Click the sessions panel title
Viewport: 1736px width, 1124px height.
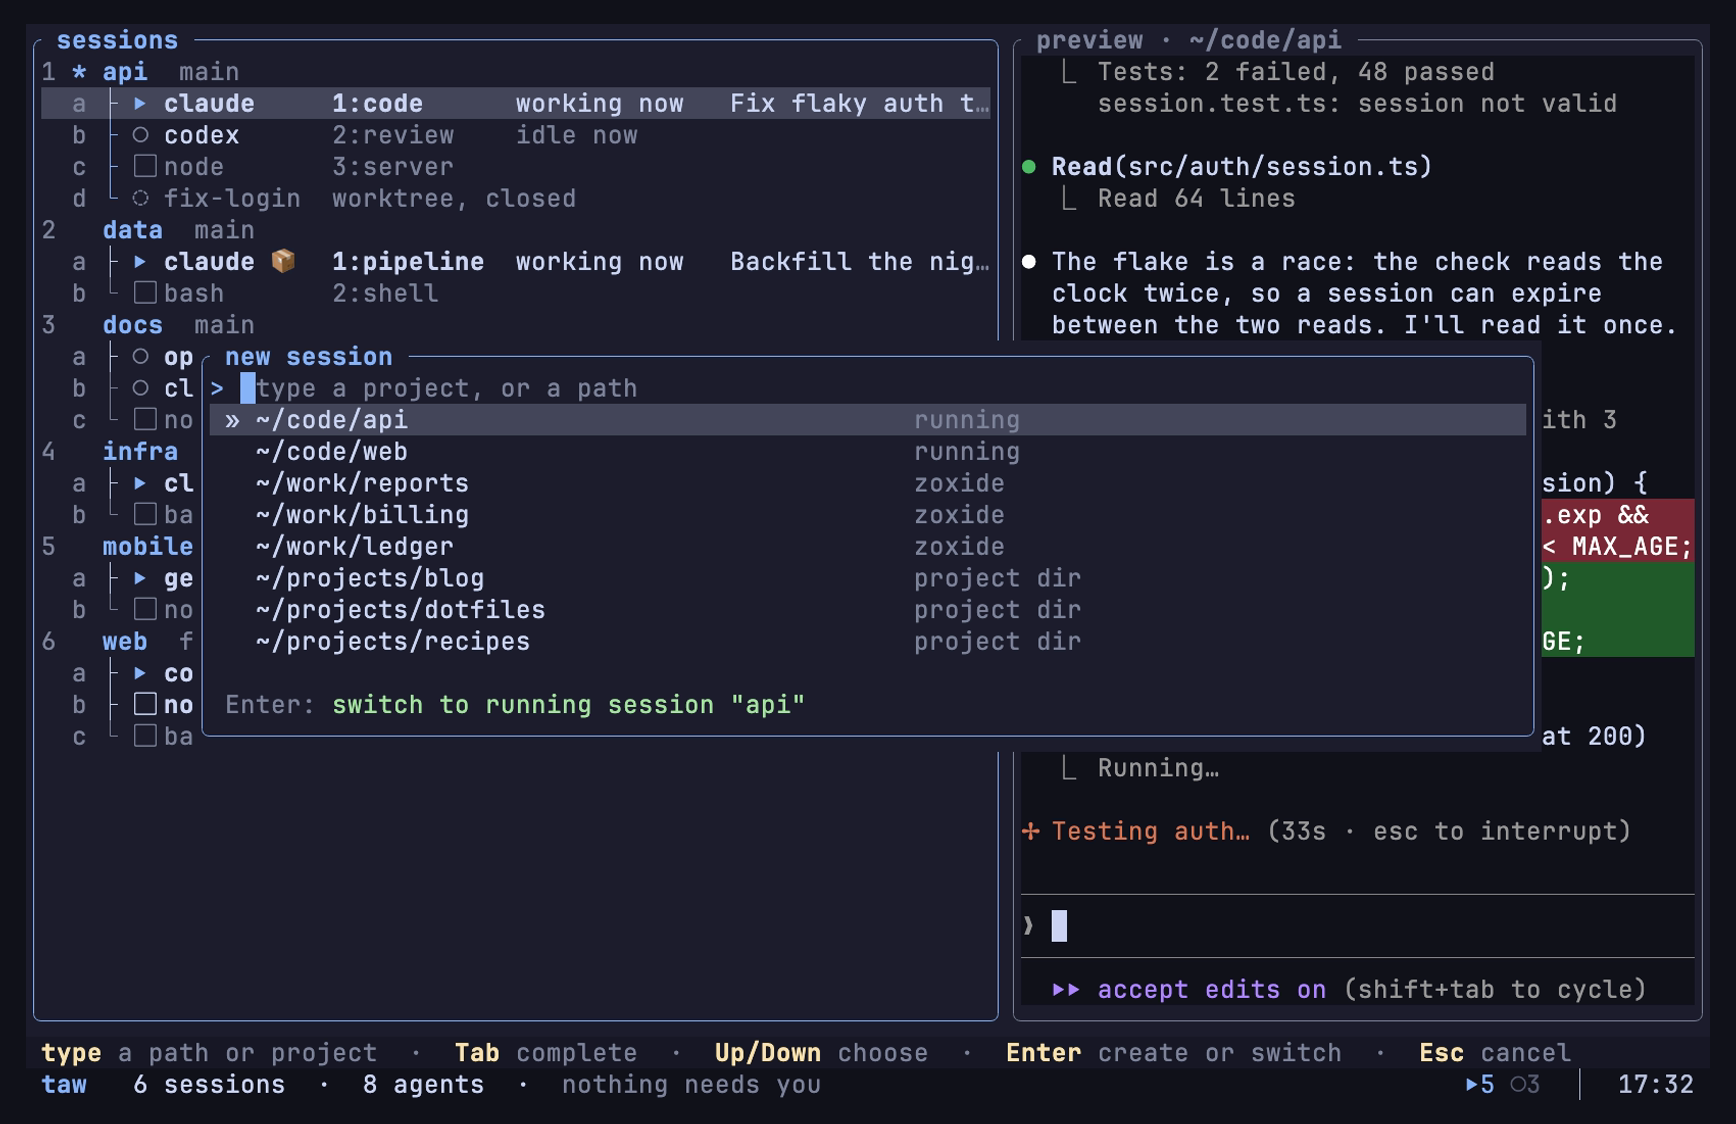pos(117,40)
